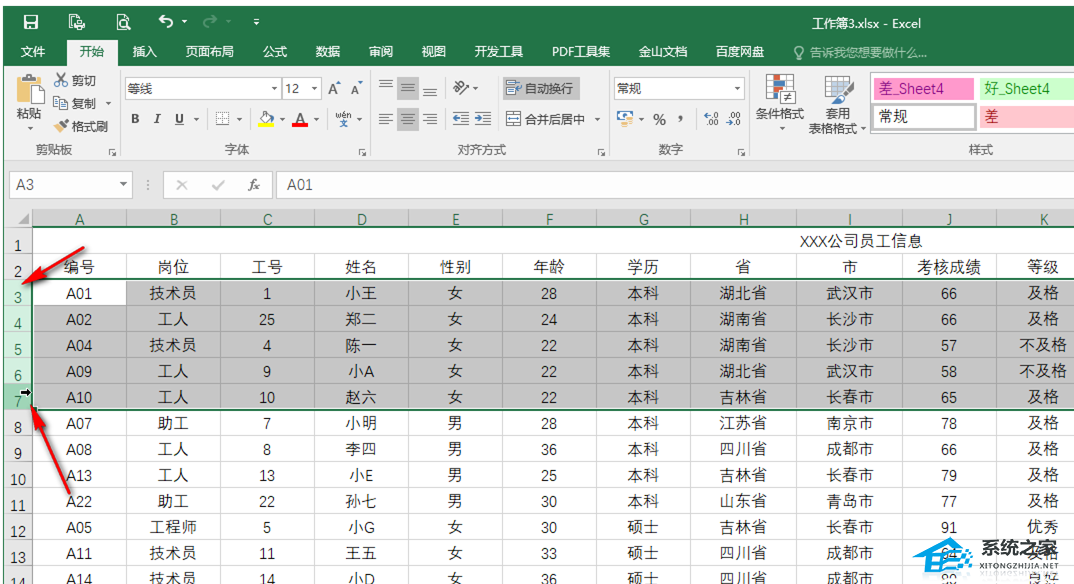
Task: Apply the yellow fill color swatch
Action: click(x=266, y=119)
